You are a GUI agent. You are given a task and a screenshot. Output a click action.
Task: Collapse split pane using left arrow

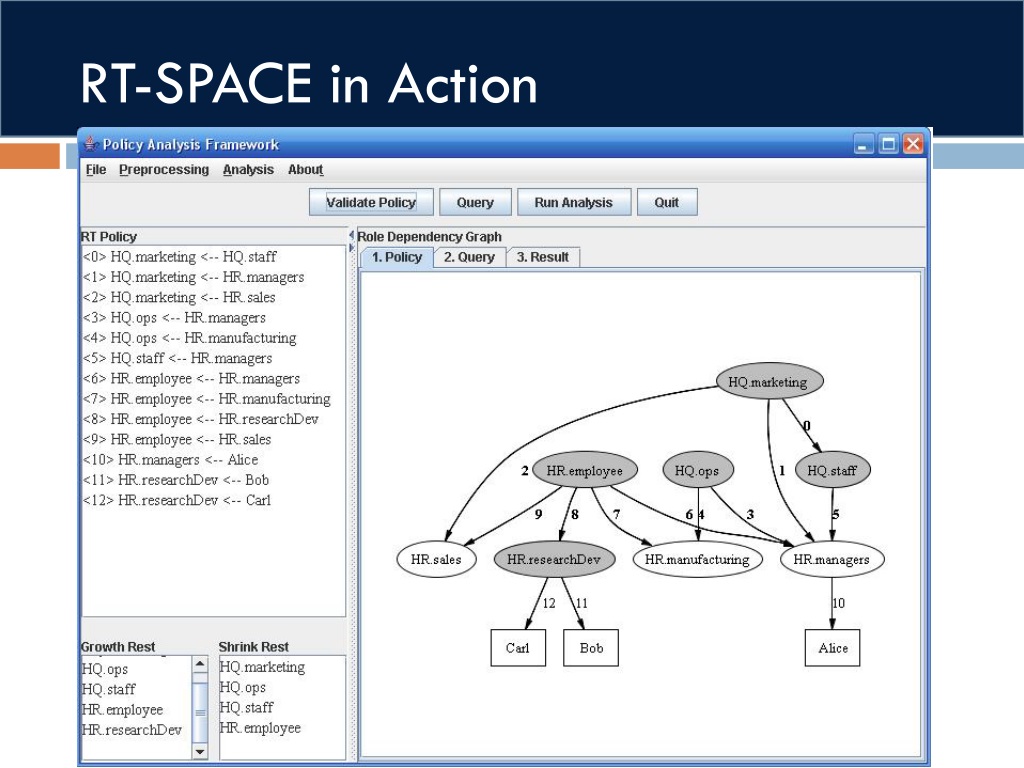pos(351,234)
